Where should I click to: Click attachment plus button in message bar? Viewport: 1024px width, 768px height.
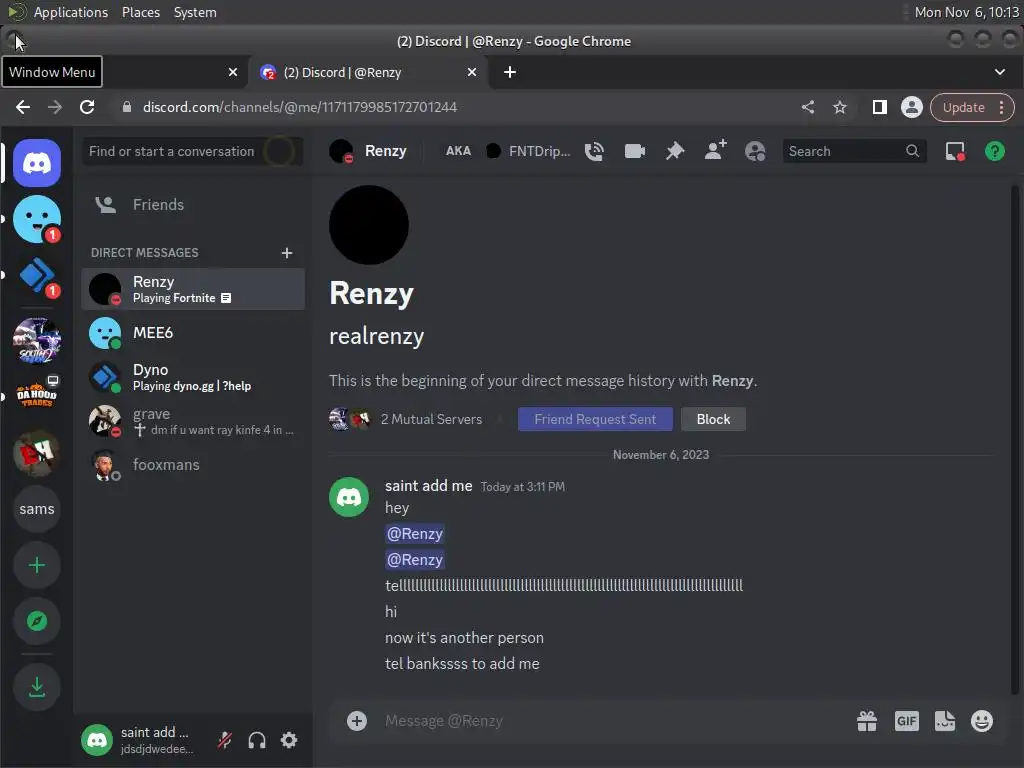357,721
